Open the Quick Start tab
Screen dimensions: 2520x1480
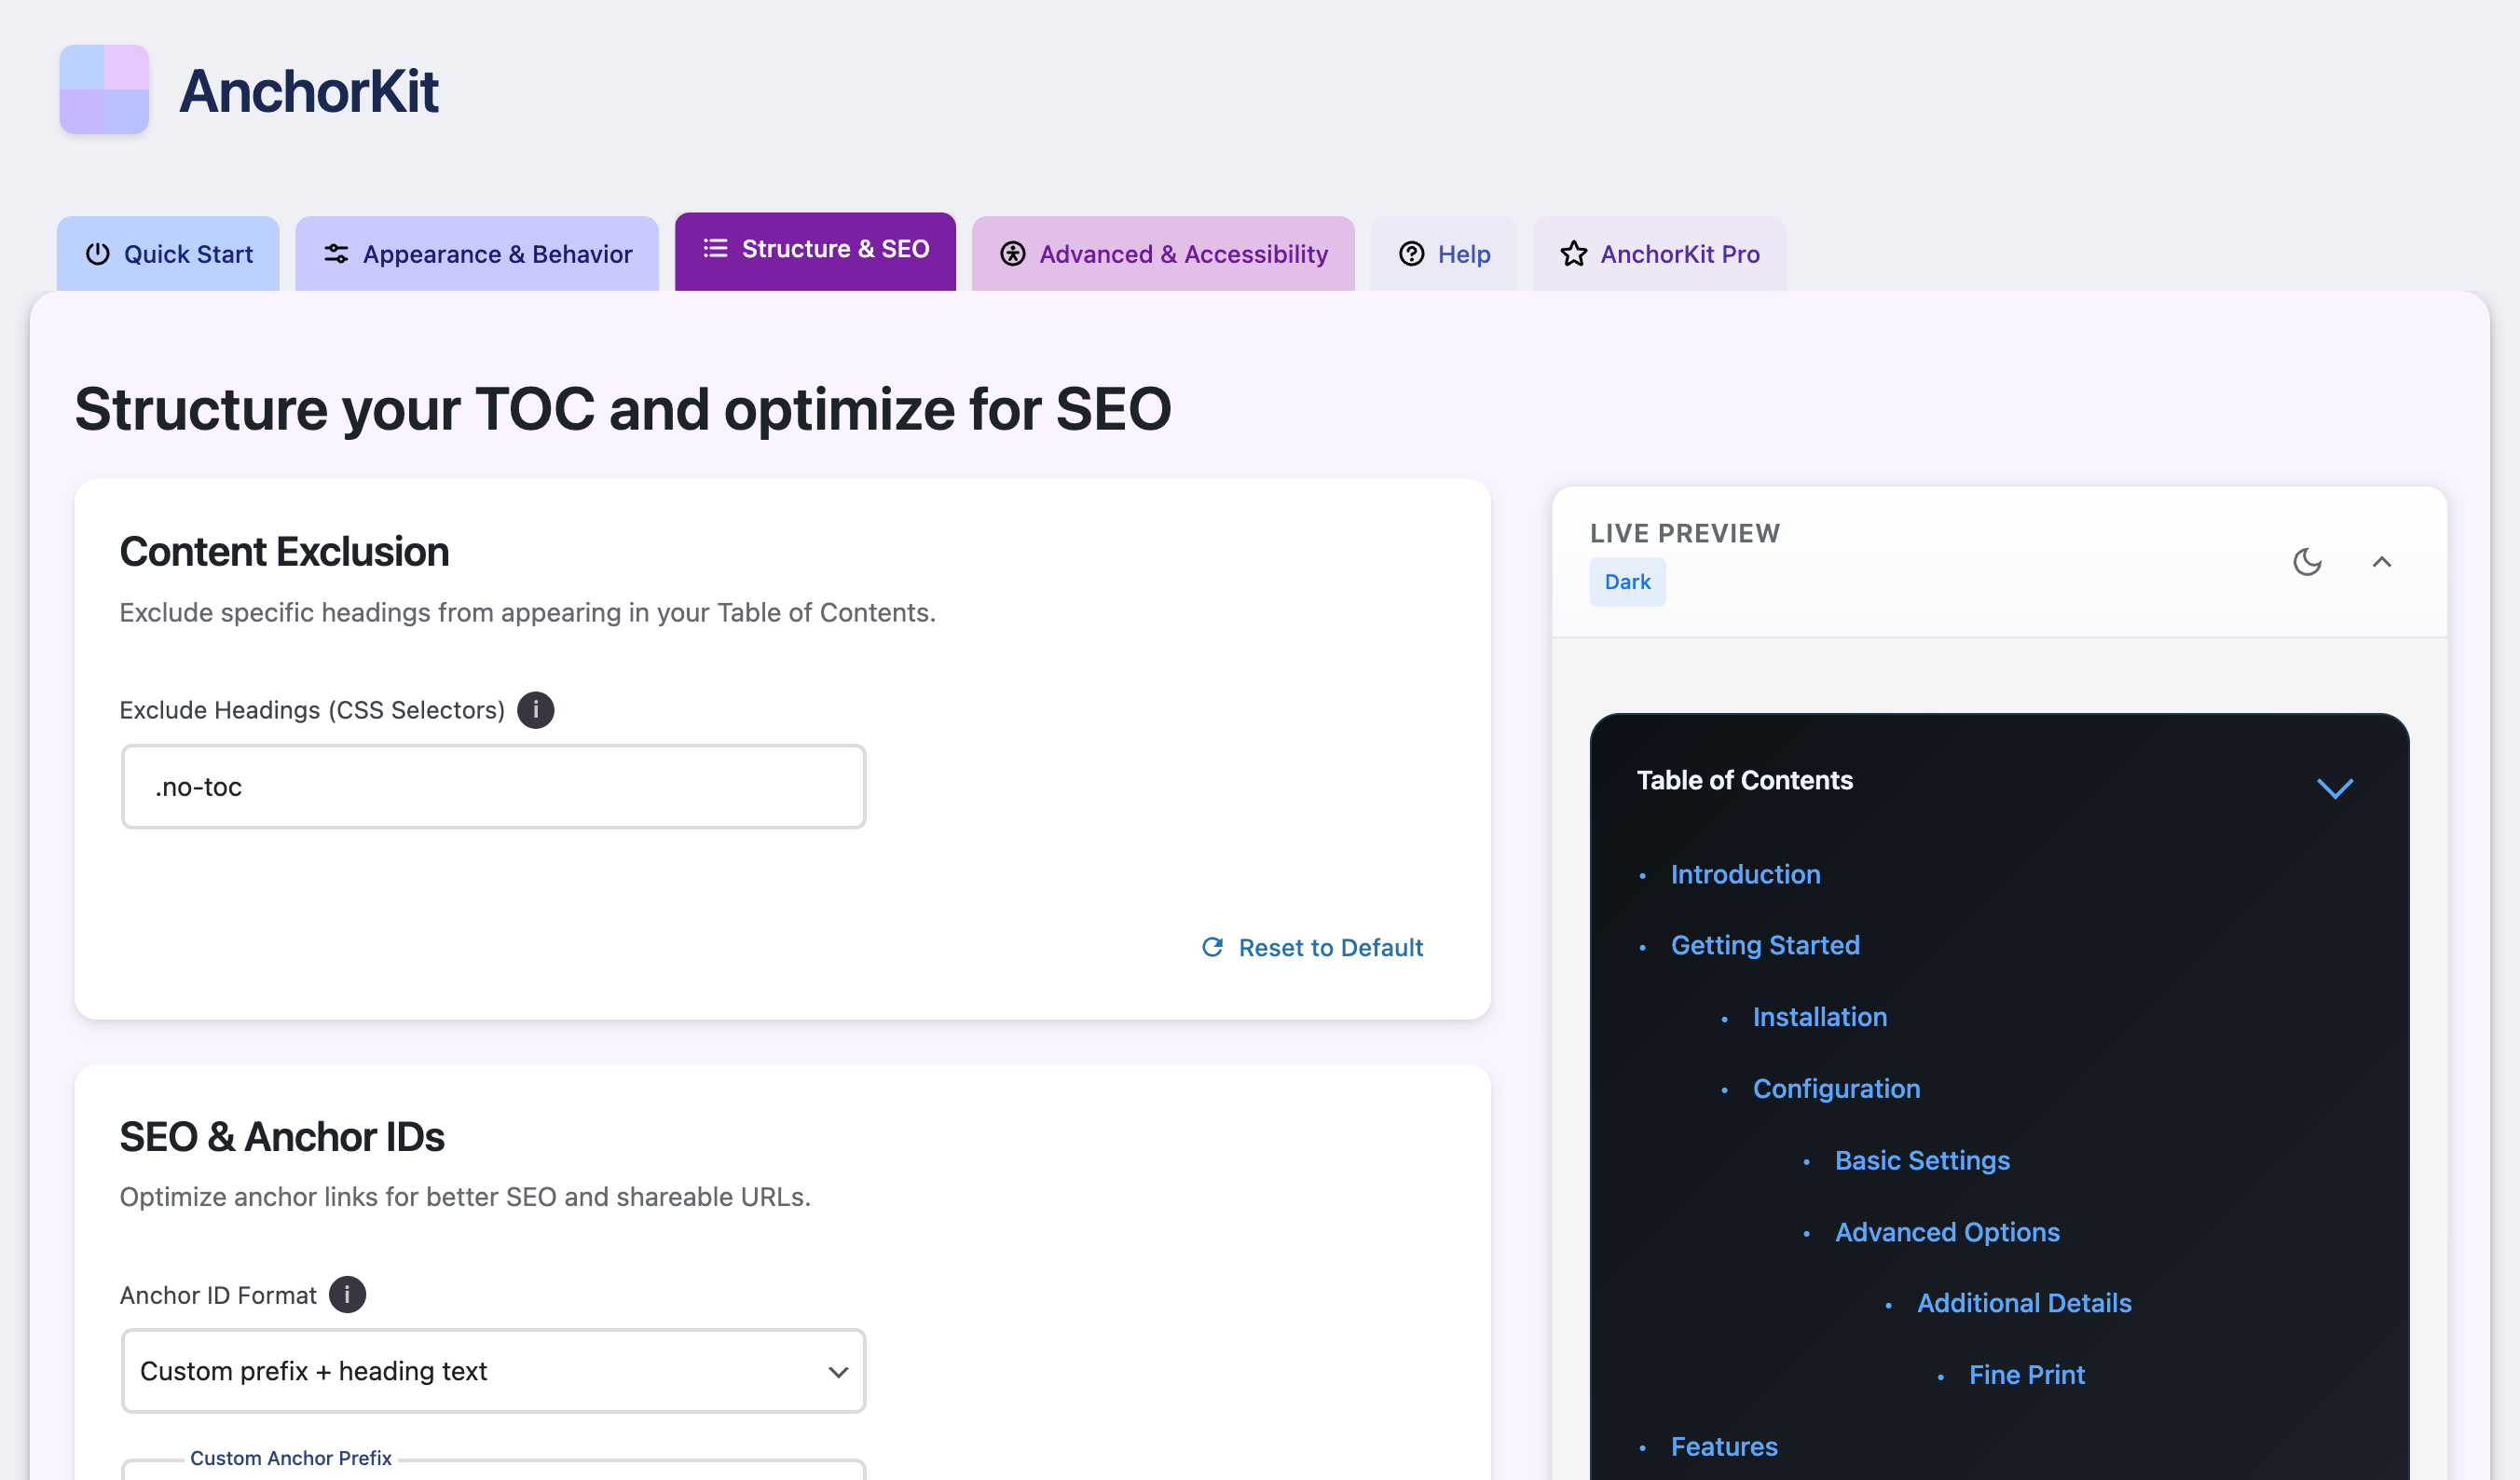(x=168, y=254)
